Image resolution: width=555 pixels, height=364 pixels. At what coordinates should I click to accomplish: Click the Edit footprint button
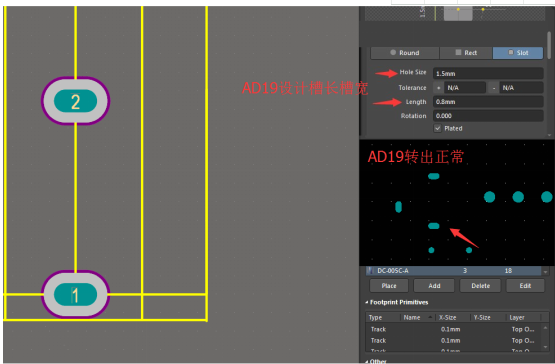525,286
